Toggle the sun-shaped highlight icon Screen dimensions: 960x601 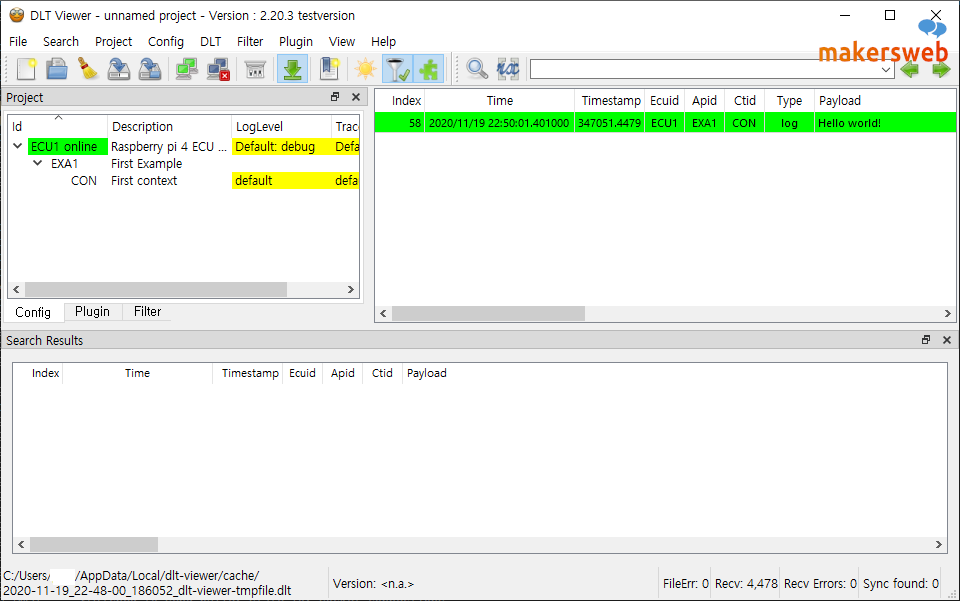[x=365, y=68]
